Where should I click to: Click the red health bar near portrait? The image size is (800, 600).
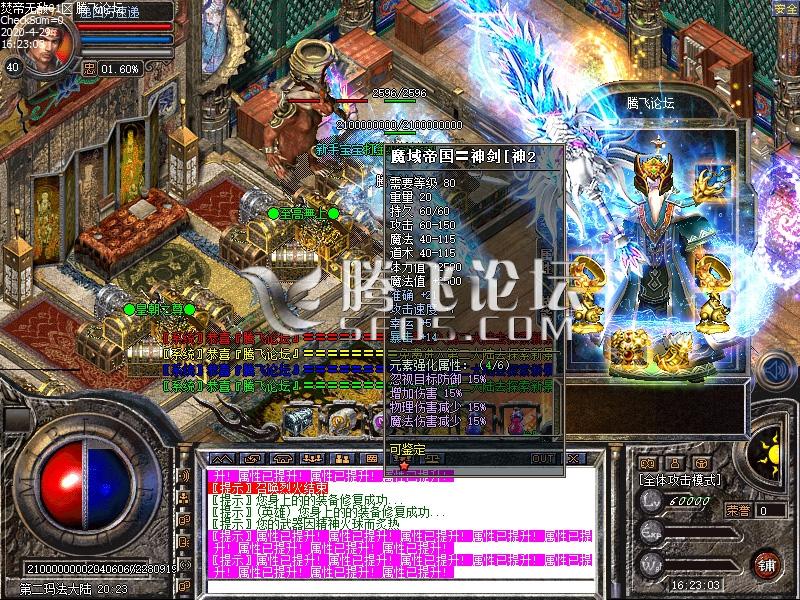[x=125, y=26]
